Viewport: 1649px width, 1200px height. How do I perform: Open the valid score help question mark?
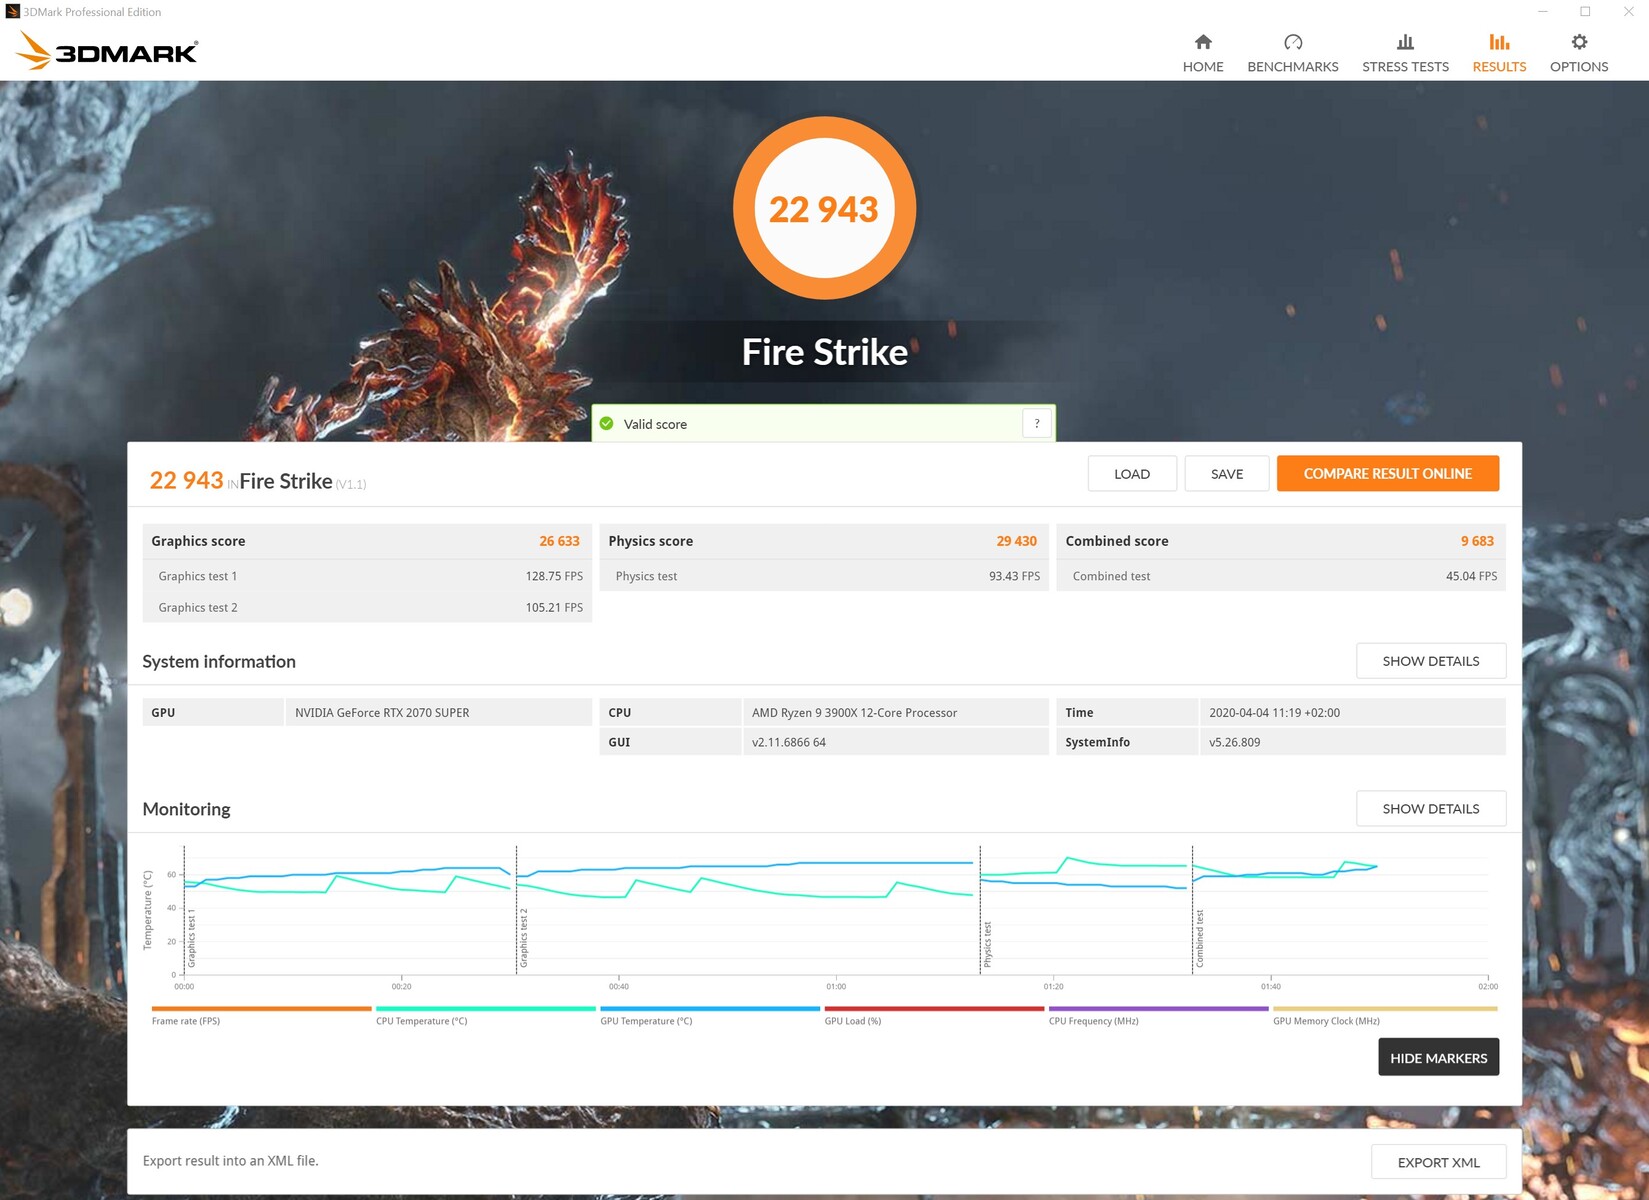pos(1037,423)
